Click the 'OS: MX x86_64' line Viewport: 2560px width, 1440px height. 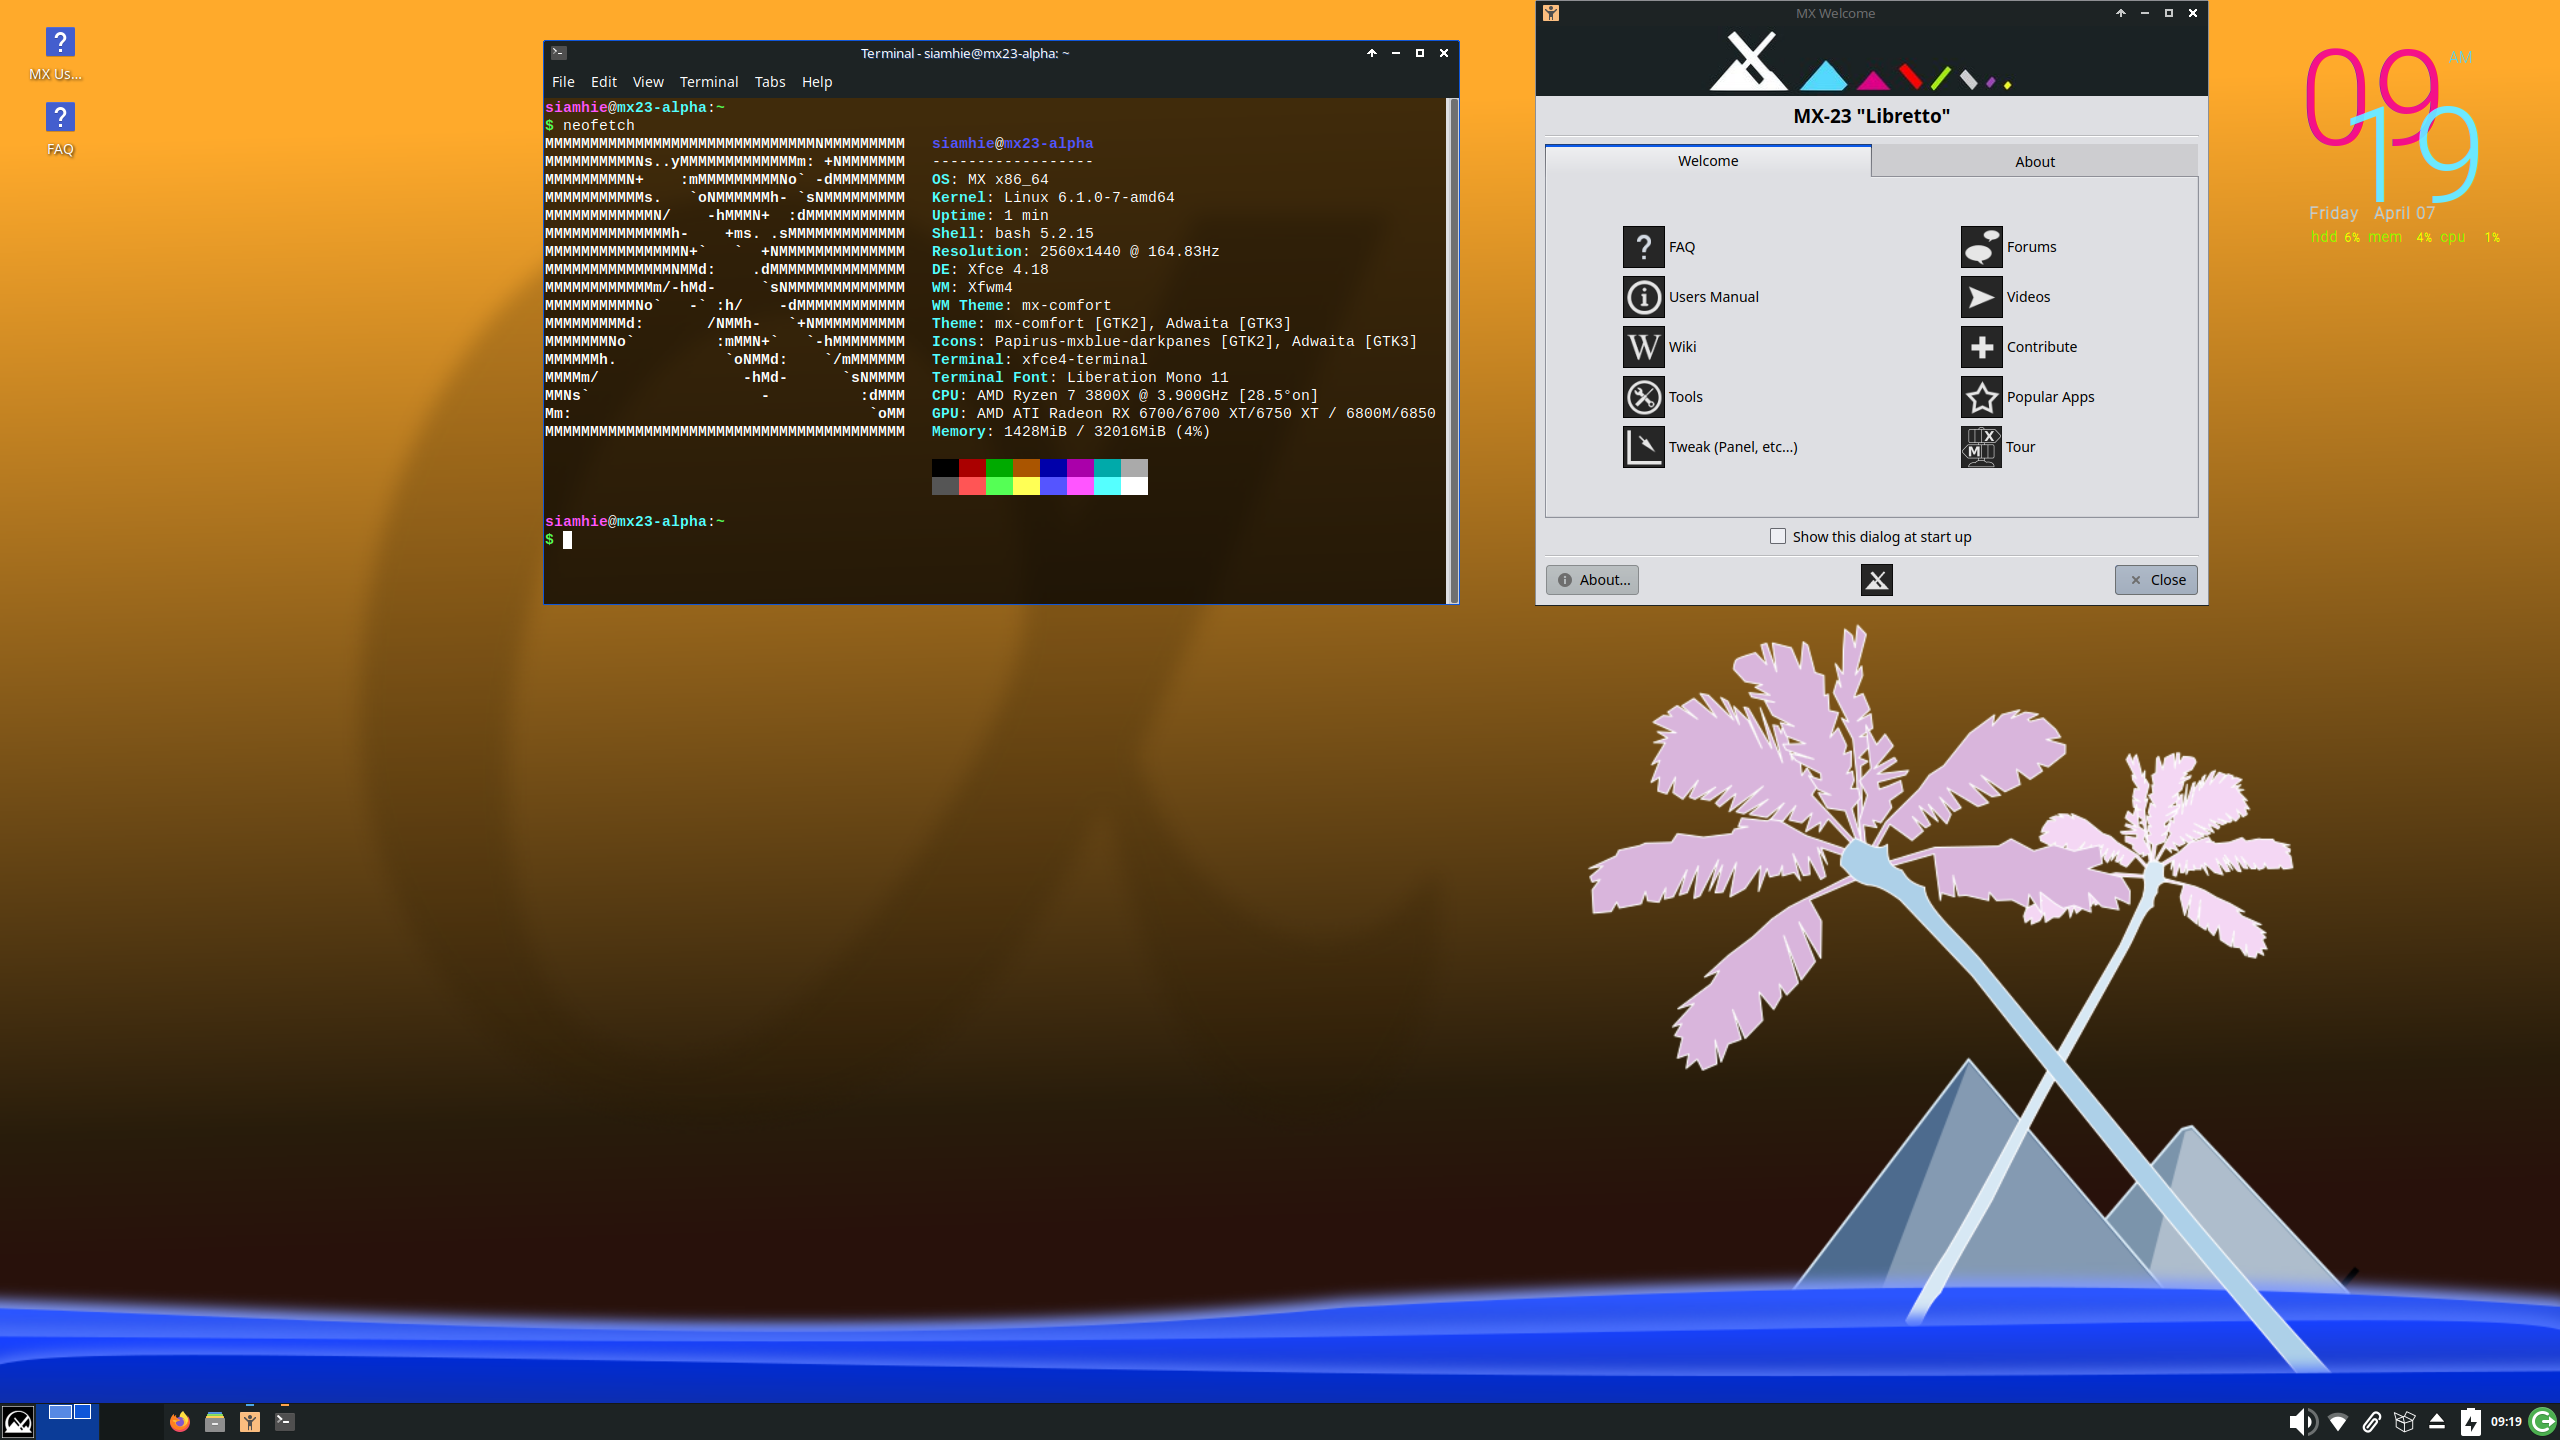(x=990, y=180)
